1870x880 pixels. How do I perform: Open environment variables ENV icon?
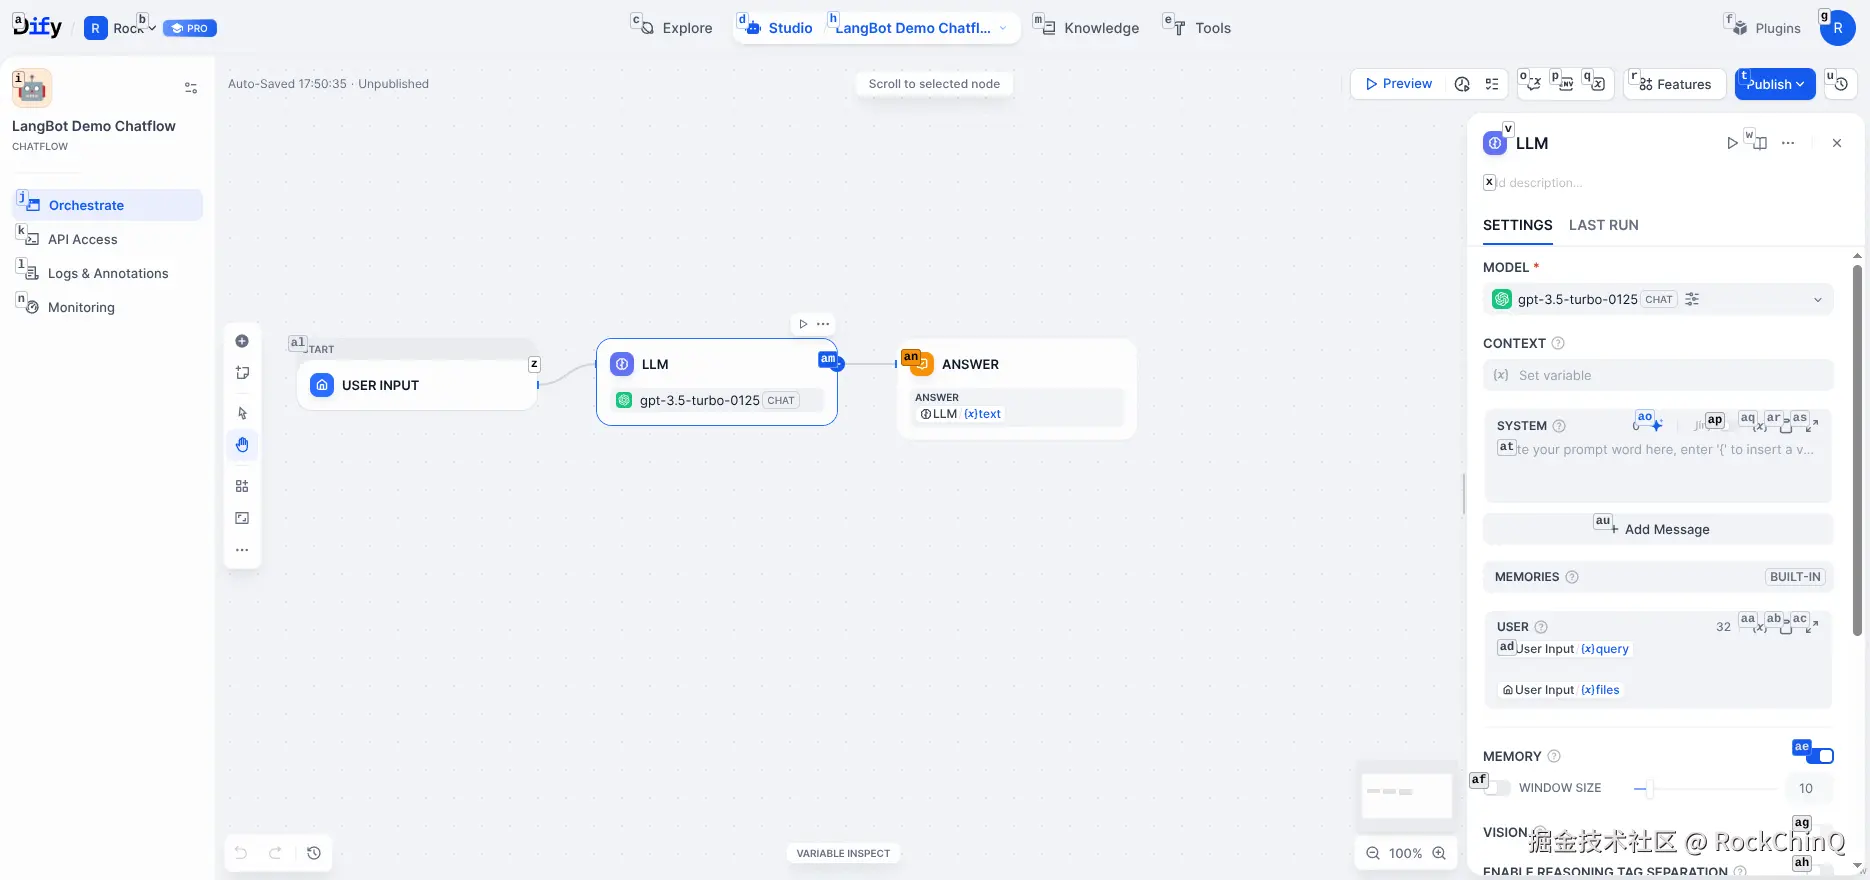click(x=1565, y=84)
